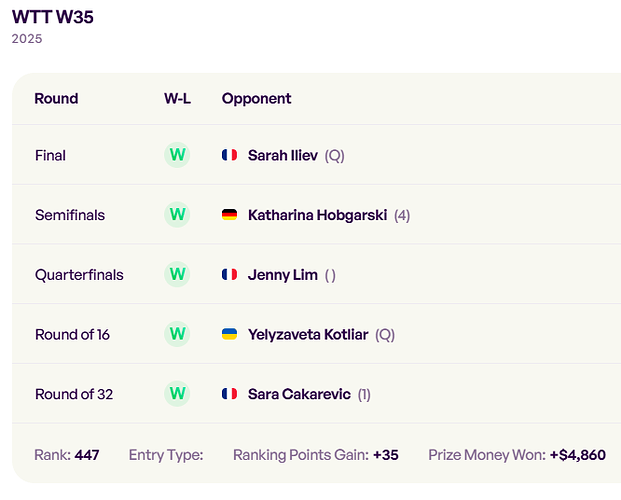Click the Prize Money Won value
This screenshot has height=500, width=621.
coord(578,455)
